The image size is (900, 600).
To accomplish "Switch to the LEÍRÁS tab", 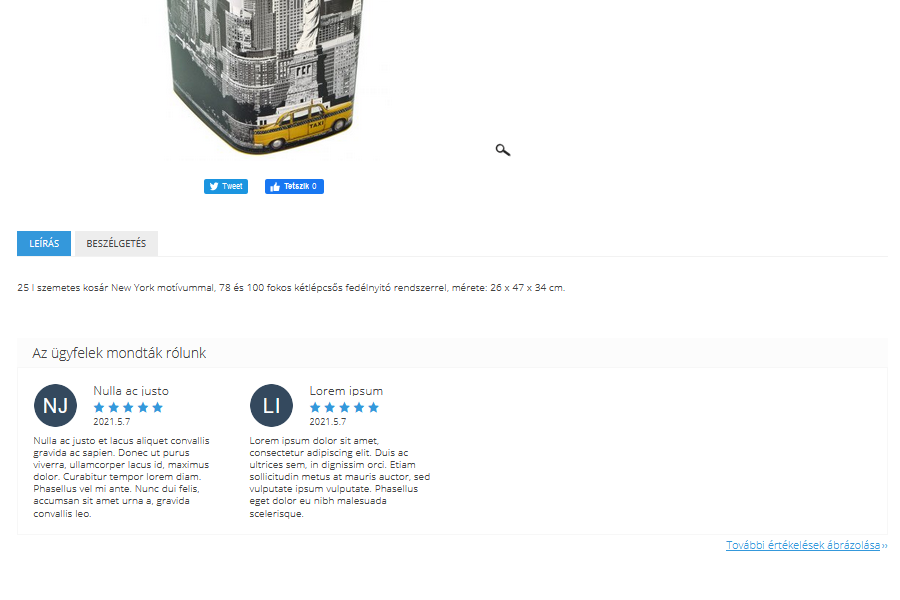I will [44, 243].
